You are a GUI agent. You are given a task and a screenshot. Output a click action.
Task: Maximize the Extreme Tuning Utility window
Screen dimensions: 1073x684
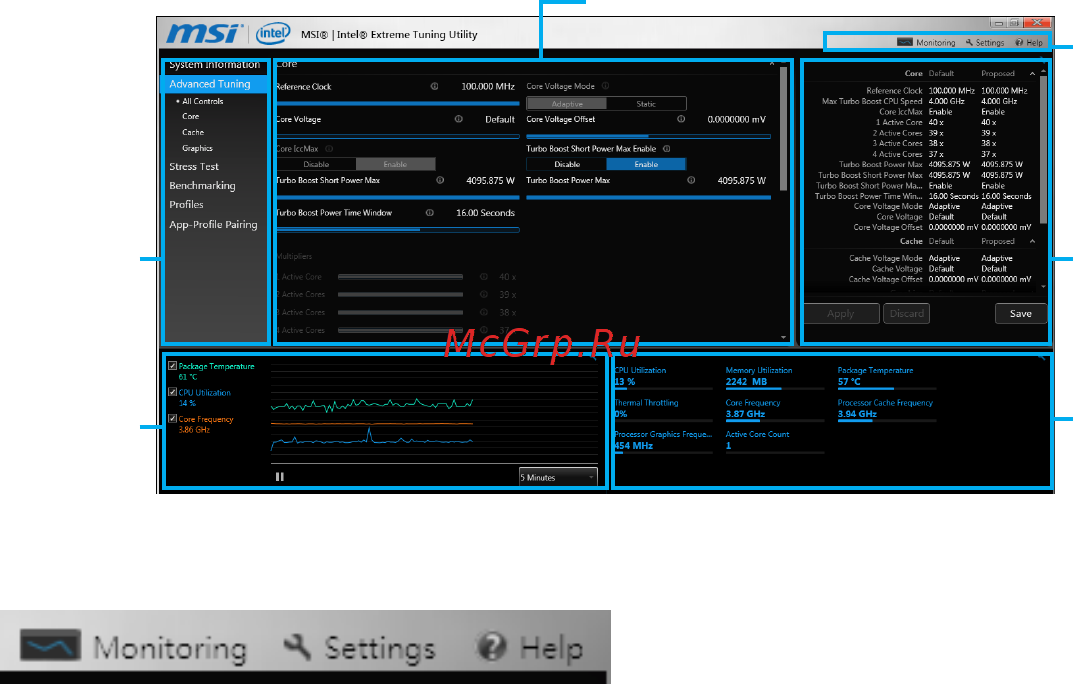coord(1014,23)
